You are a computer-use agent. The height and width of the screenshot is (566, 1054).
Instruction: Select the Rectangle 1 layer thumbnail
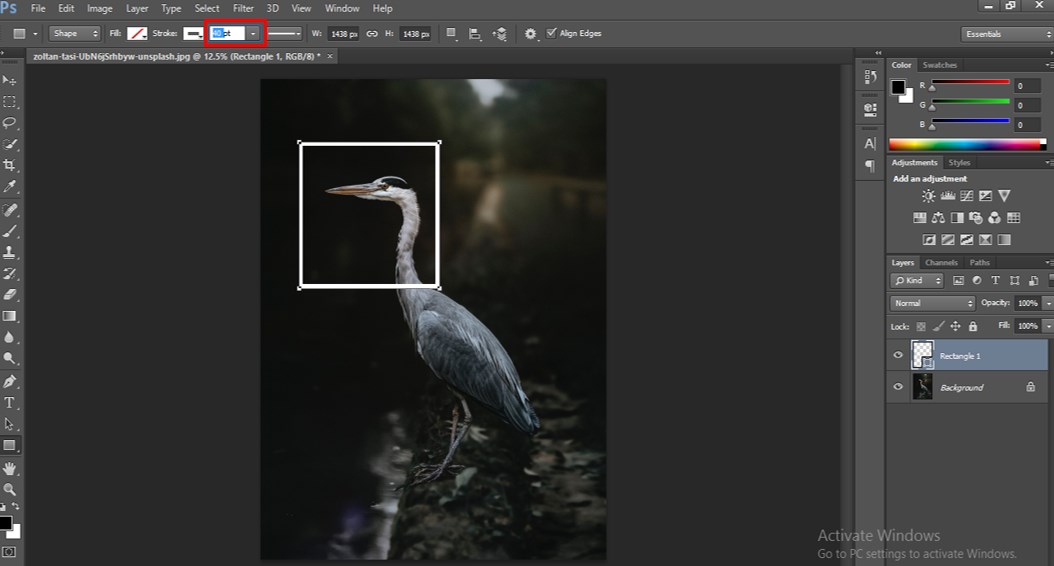[x=922, y=355]
